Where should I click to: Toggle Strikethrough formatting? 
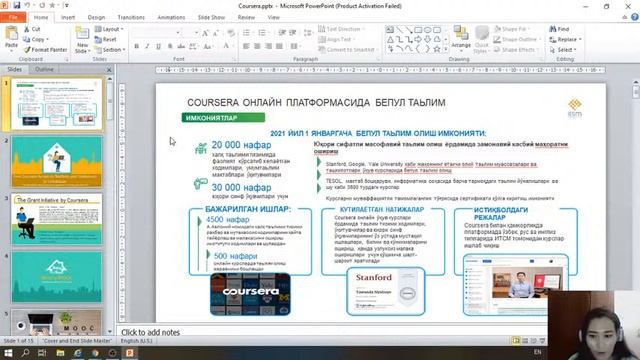(x=181, y=47)
